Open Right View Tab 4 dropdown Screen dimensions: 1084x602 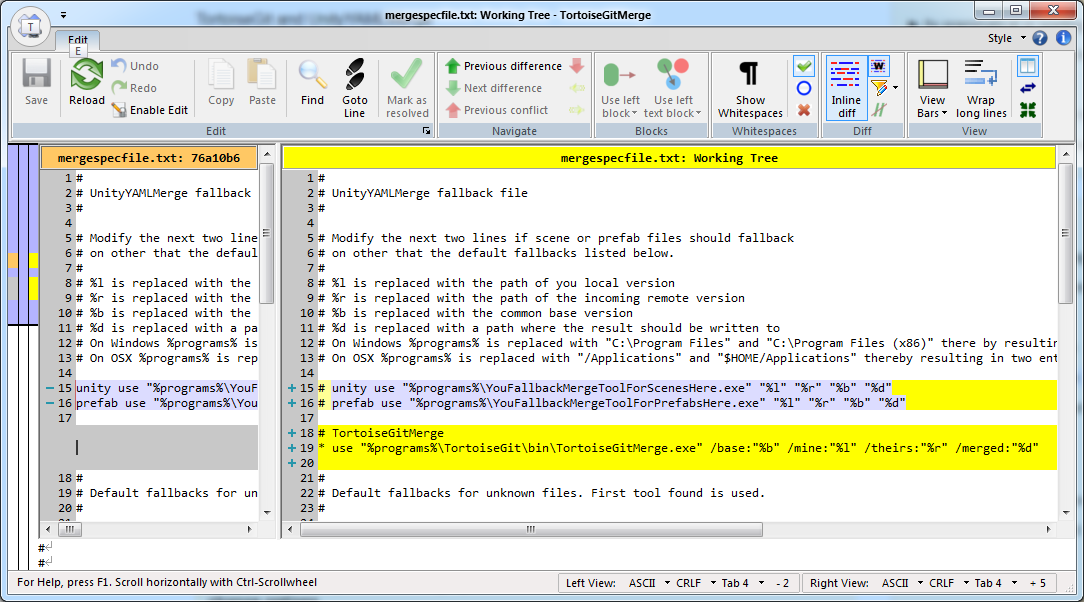coord(996,583)
